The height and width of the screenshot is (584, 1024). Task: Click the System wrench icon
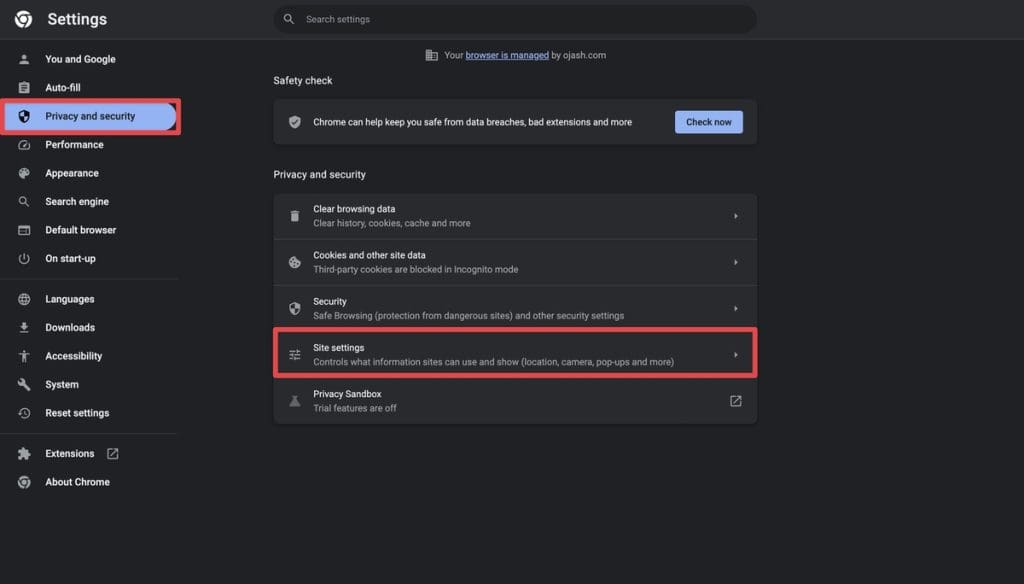[24, 385]
